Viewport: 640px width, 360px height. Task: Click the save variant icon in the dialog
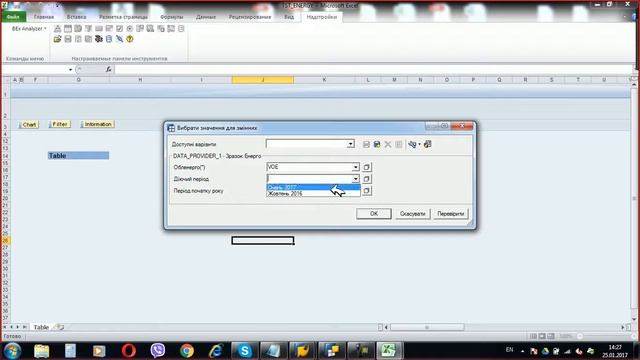pyautogui.click(x=366, y=144)
